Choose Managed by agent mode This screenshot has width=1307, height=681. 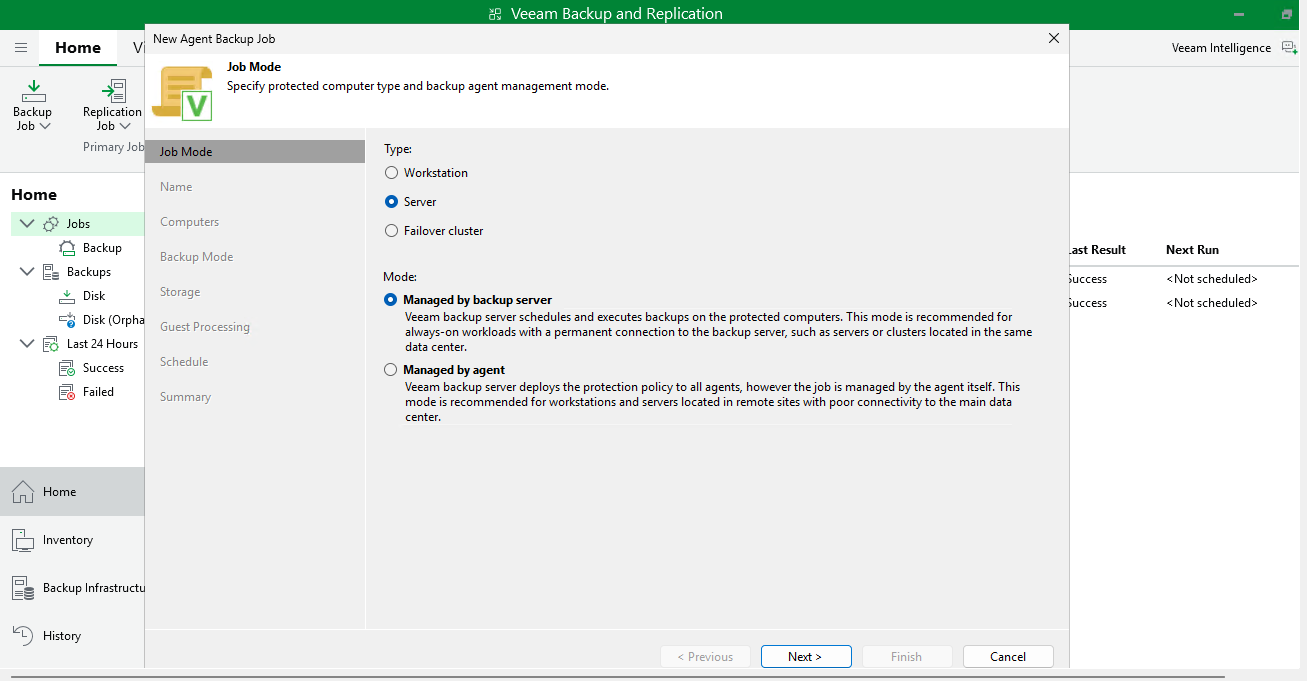tap(391, 370)
